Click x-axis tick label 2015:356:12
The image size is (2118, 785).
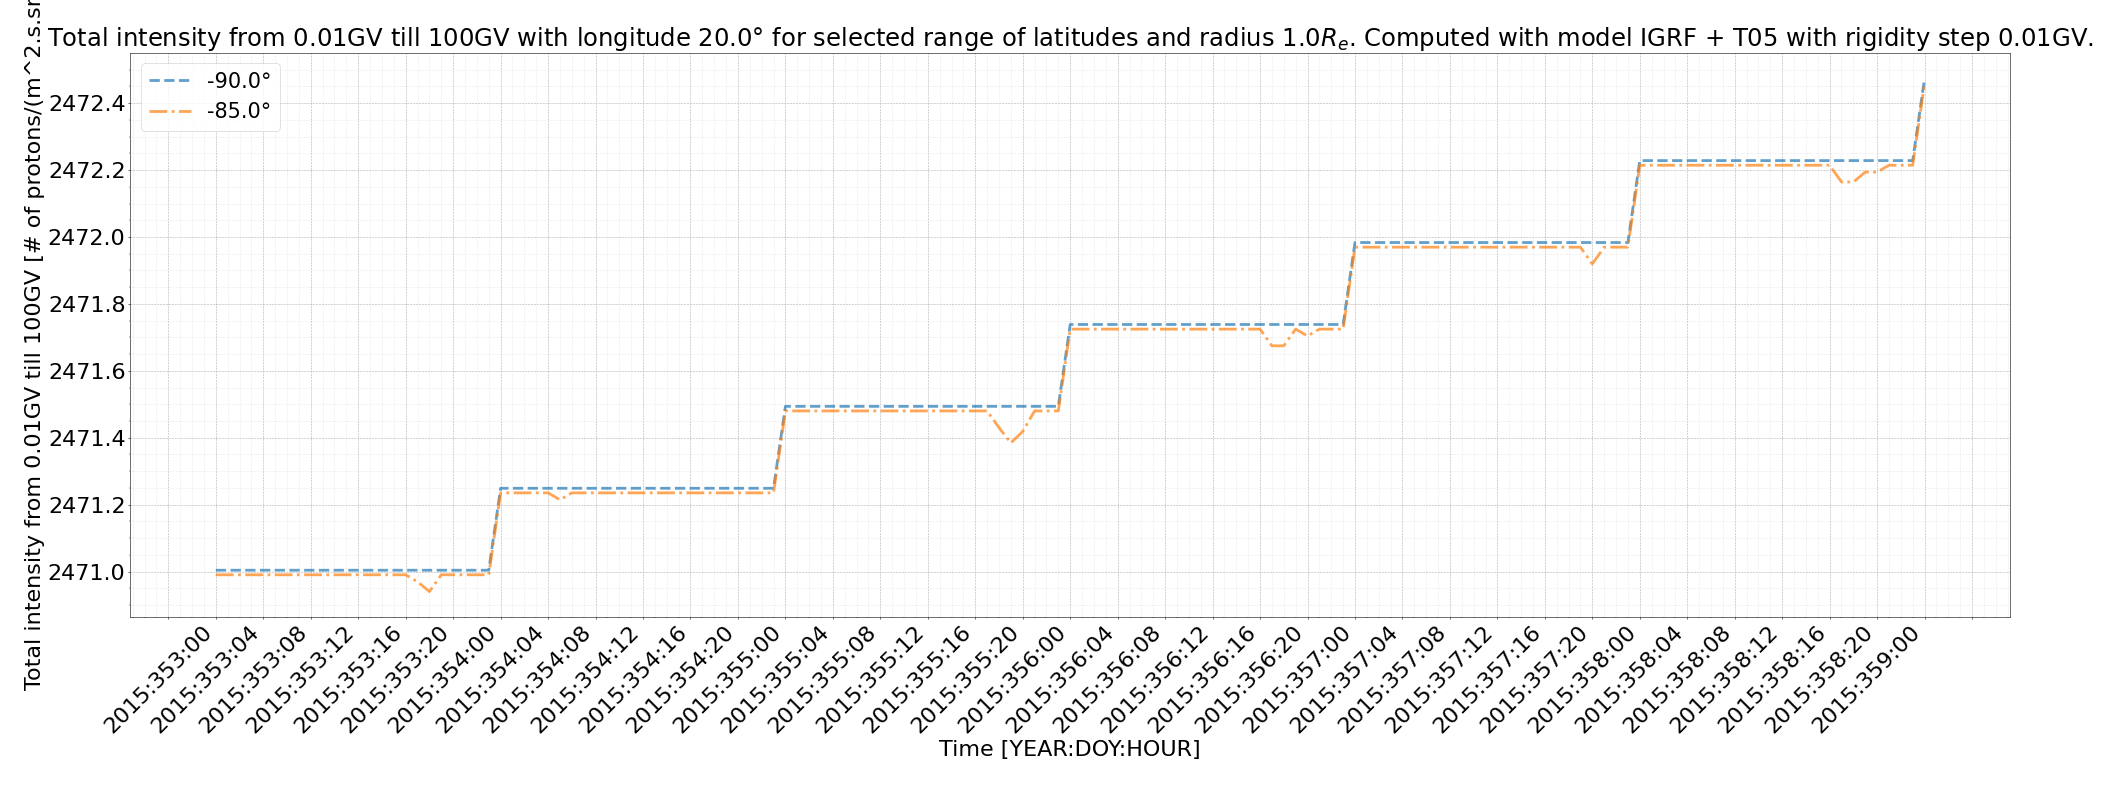[1156, 680]
